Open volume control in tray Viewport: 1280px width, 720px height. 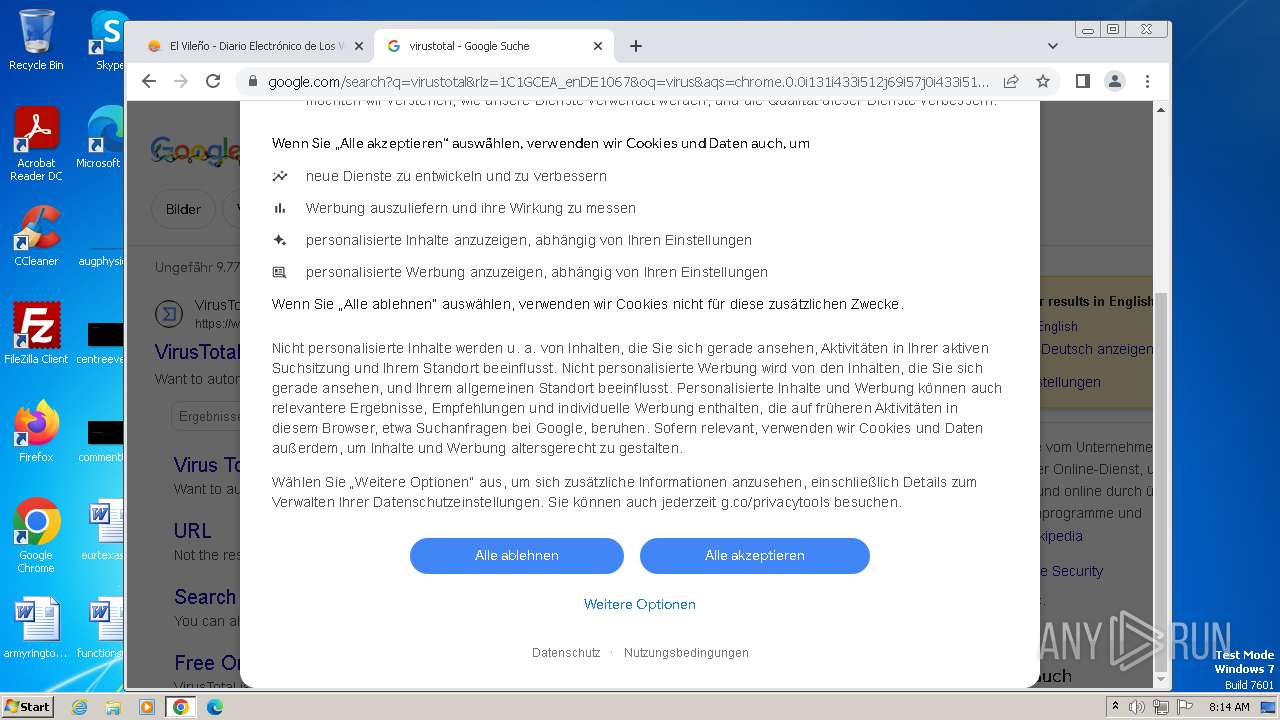(1137, 707)
